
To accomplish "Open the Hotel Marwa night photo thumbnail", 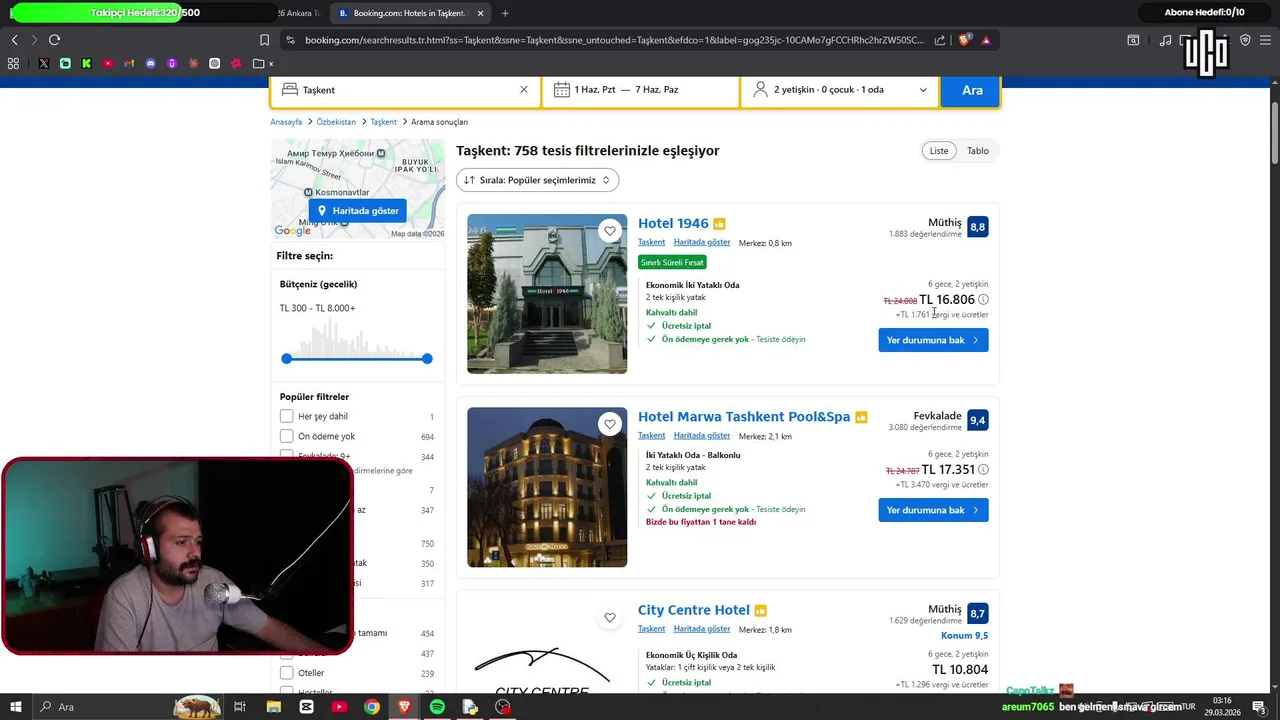I will (x=547, y=487).
